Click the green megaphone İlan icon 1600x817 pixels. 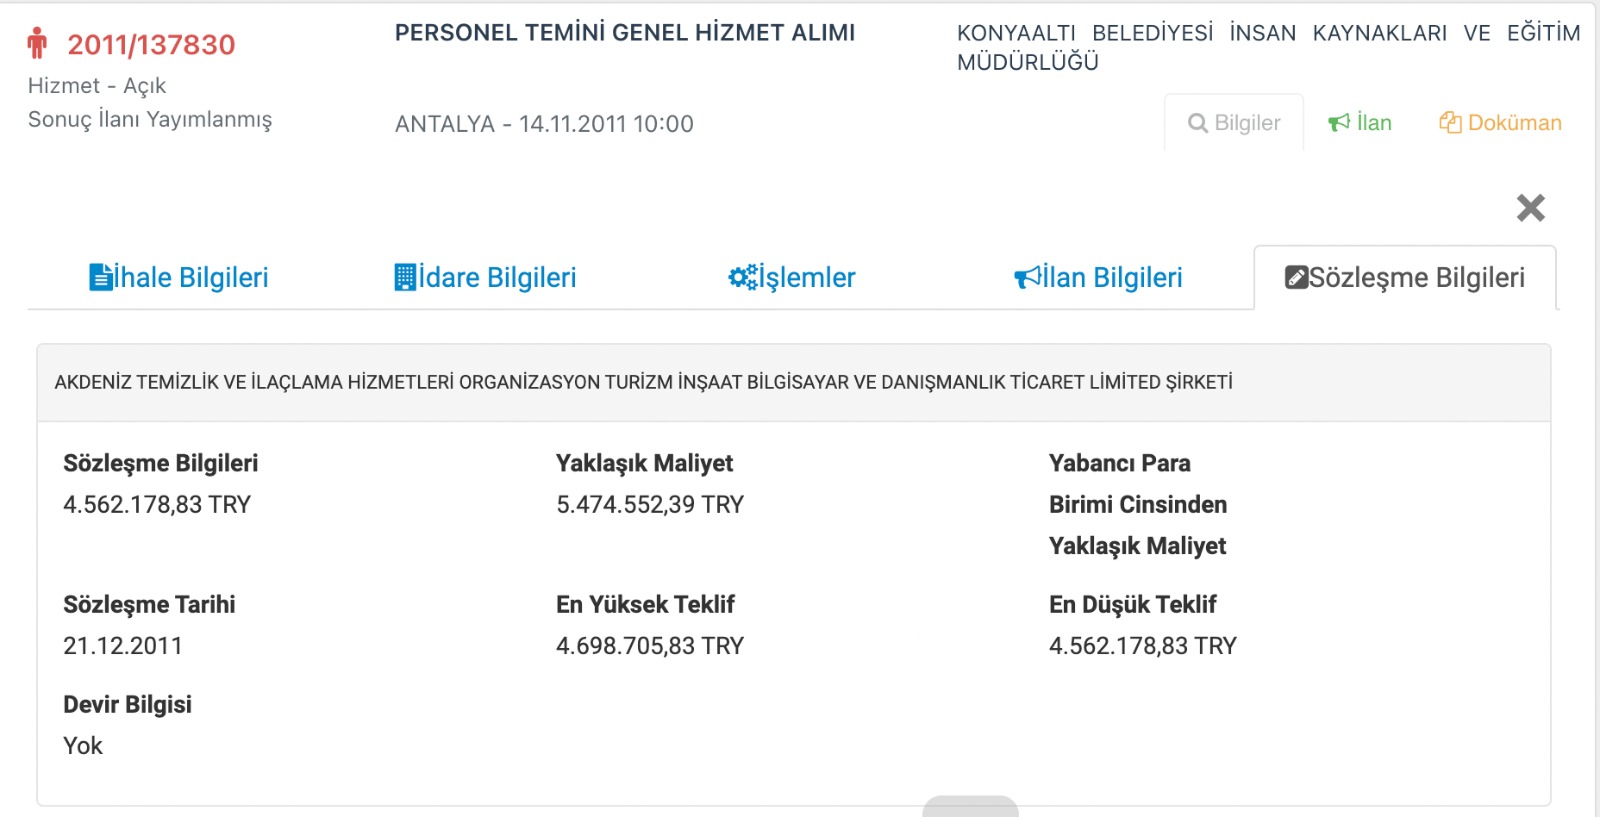click(x=1338, y=123)
